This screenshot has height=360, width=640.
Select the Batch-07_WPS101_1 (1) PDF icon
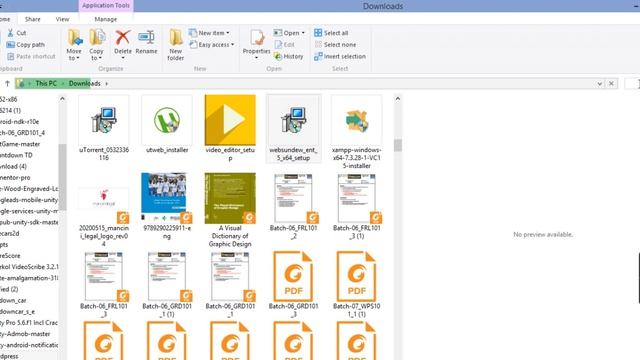click(357, 277)
